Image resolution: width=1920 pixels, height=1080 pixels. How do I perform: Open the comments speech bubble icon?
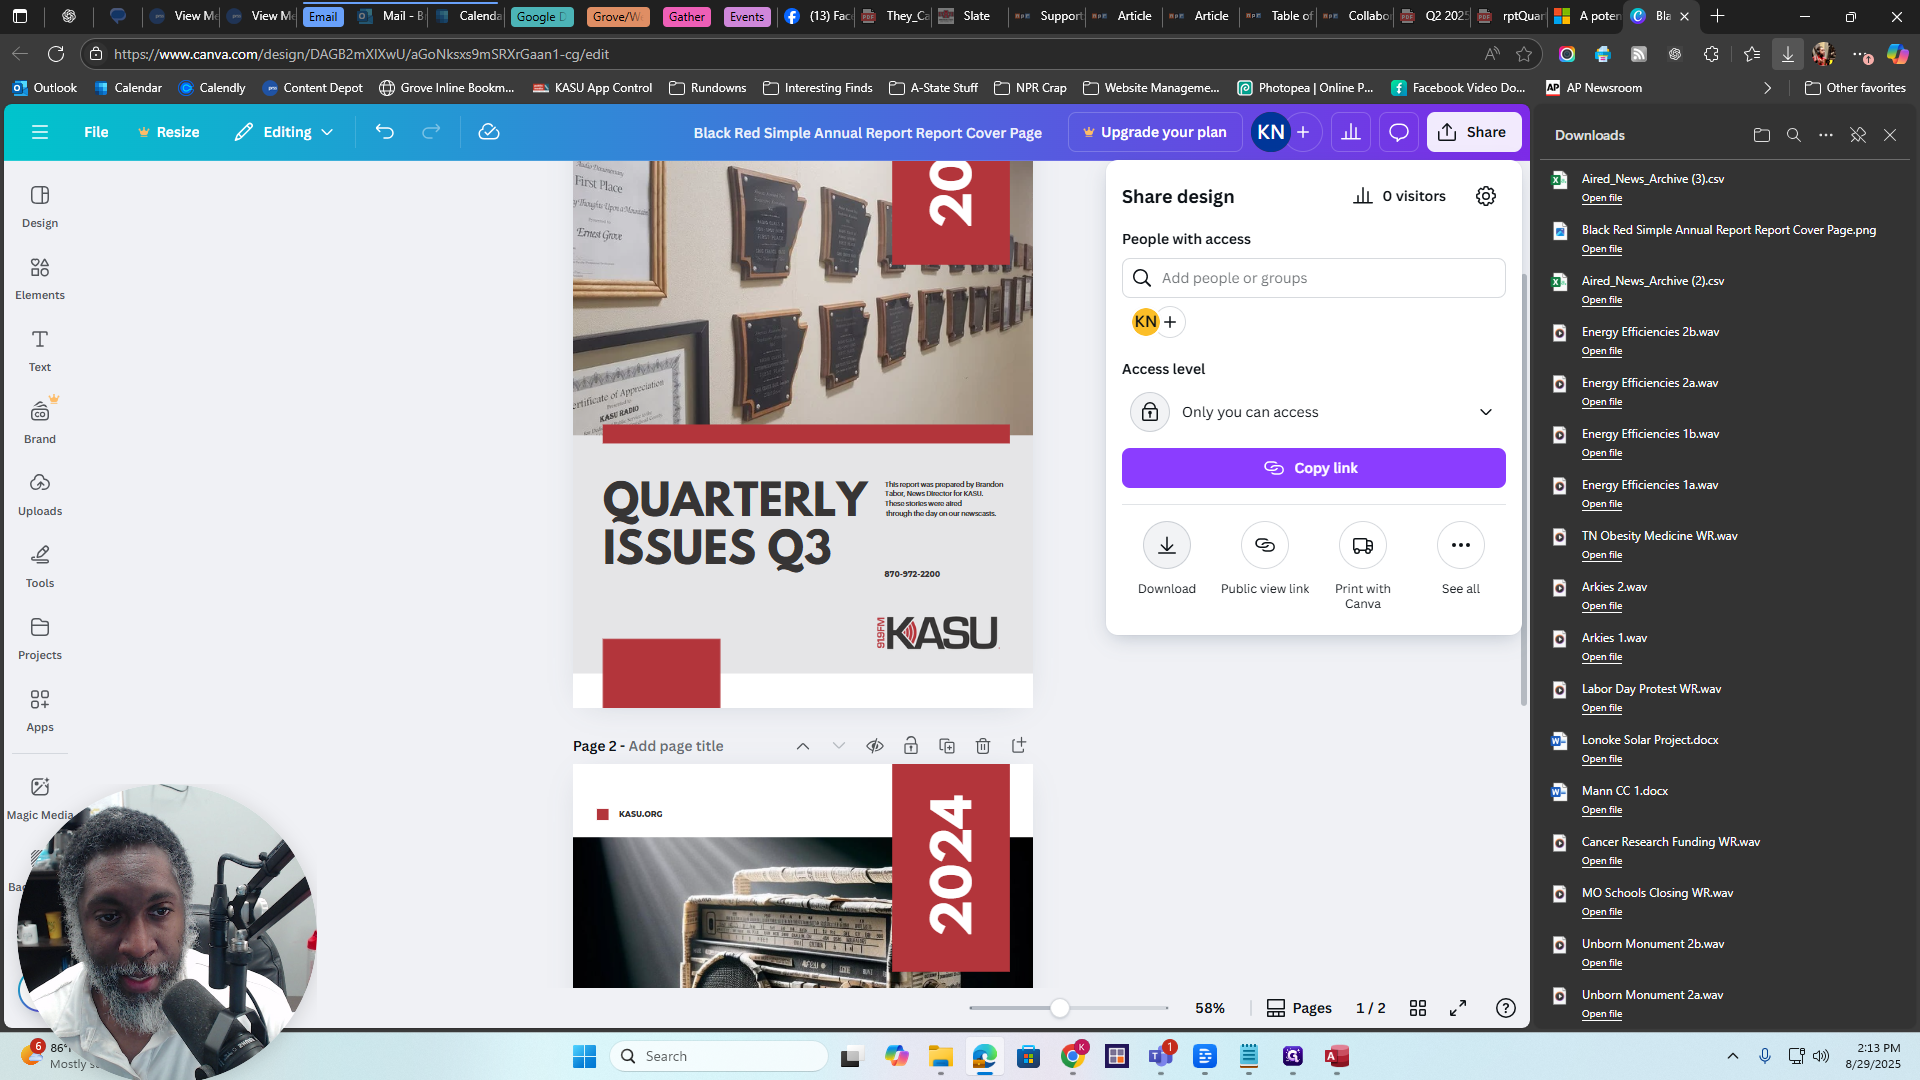(1398, 132)
